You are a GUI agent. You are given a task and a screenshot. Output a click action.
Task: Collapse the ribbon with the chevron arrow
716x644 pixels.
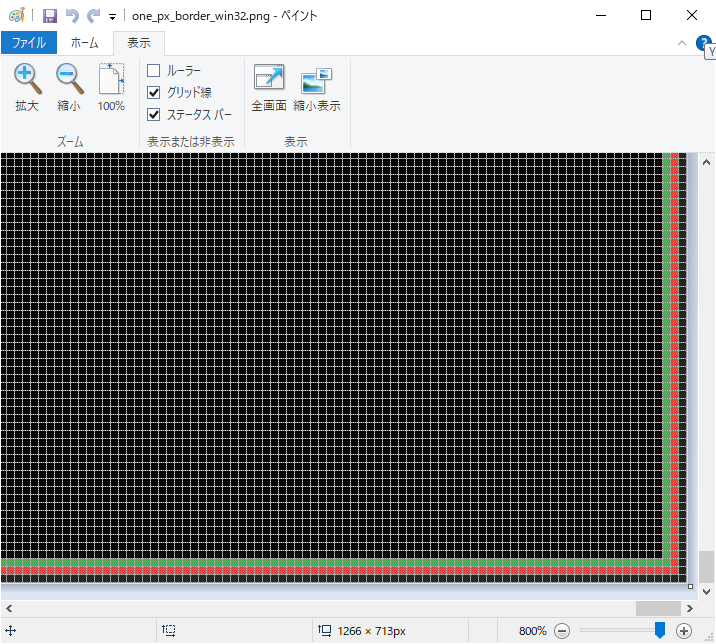pyautogui.click(x=682, y=43)
